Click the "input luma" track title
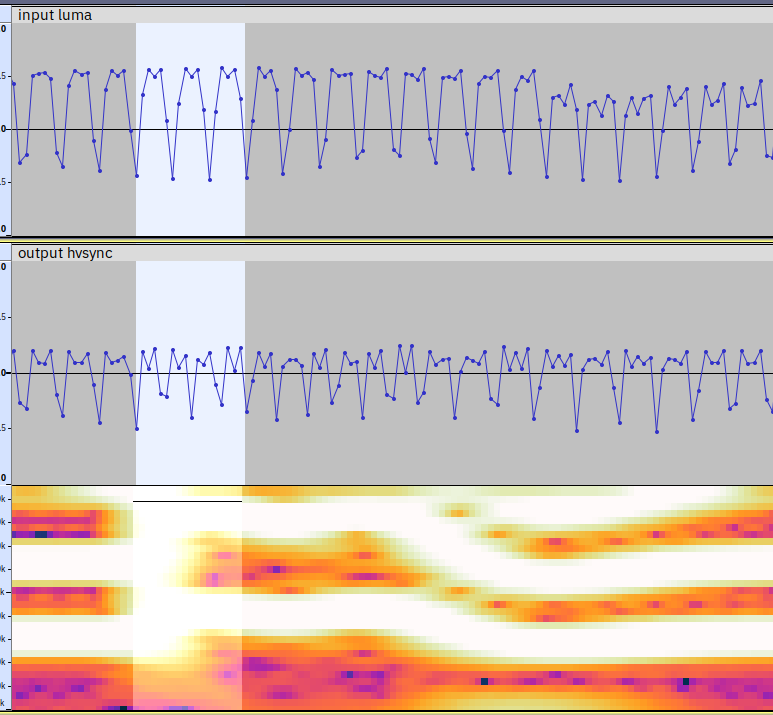This screenshot has width=773, height=715. point(55,15)
